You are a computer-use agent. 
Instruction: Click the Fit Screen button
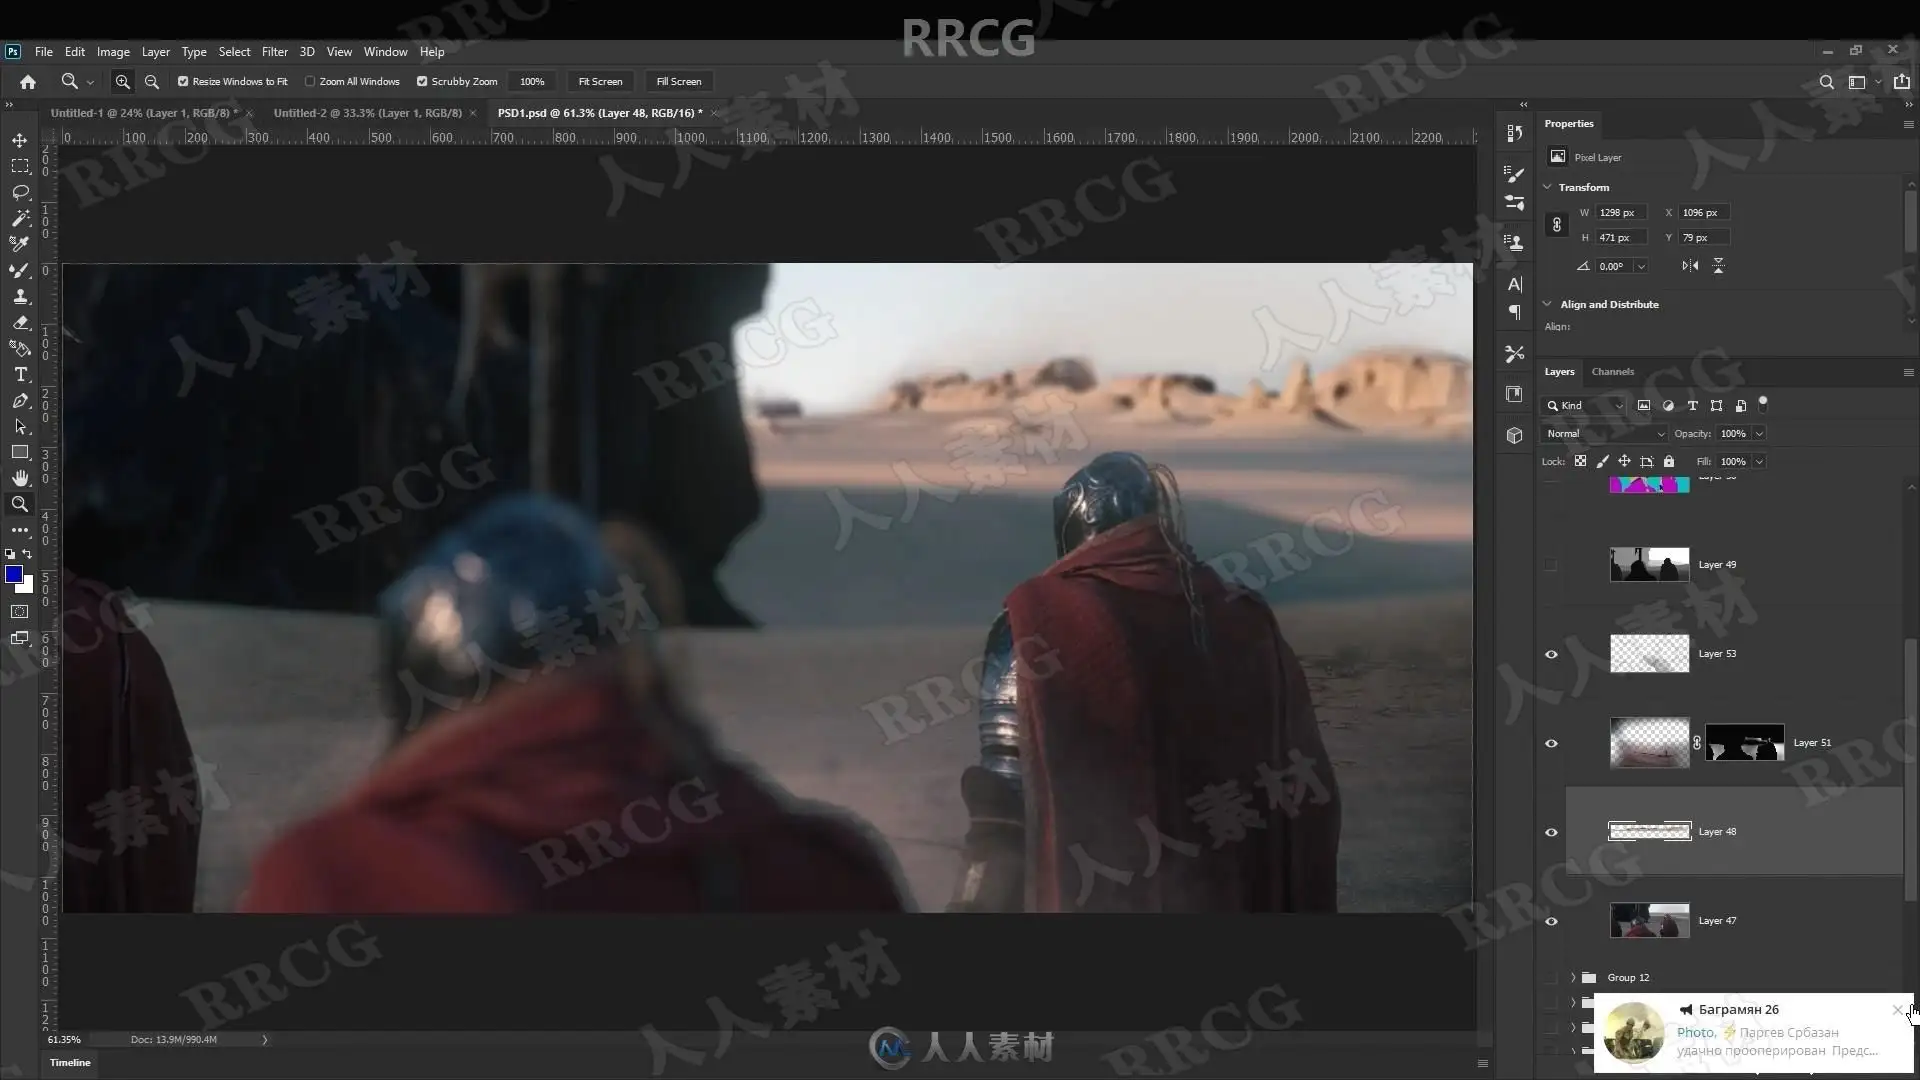(x=600, y=82)
